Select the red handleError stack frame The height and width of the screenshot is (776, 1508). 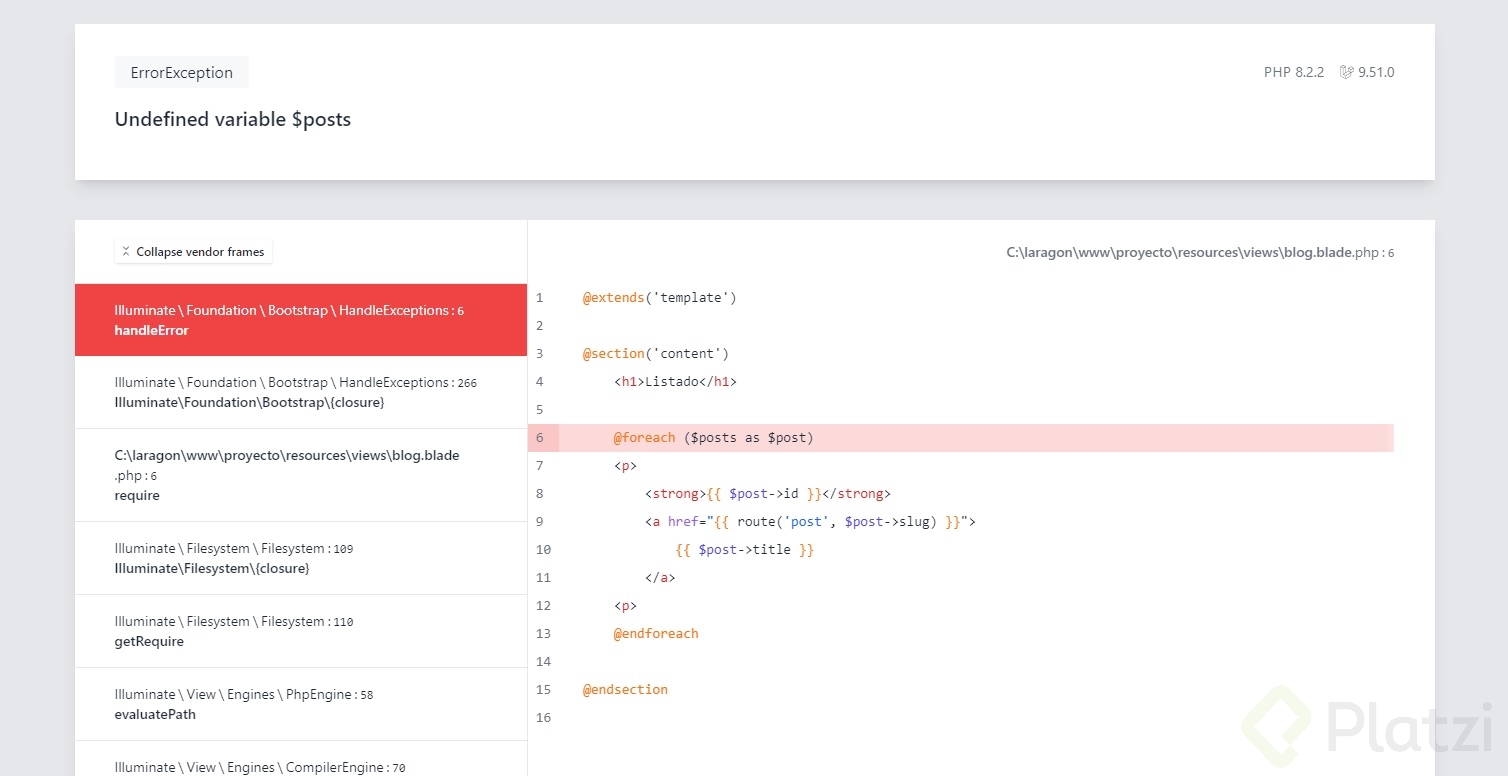click(x=300, y=320)
